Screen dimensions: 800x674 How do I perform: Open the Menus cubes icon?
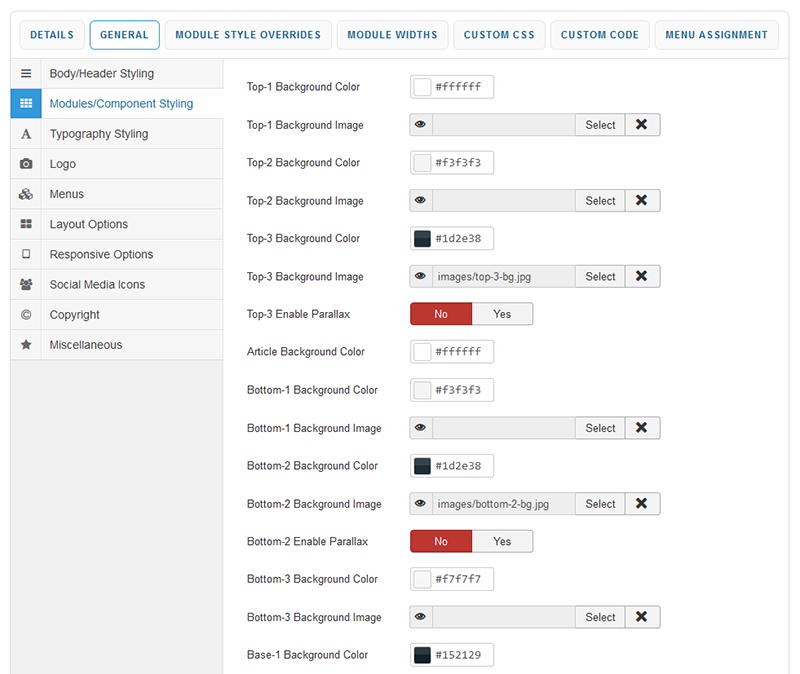[26, 194]
